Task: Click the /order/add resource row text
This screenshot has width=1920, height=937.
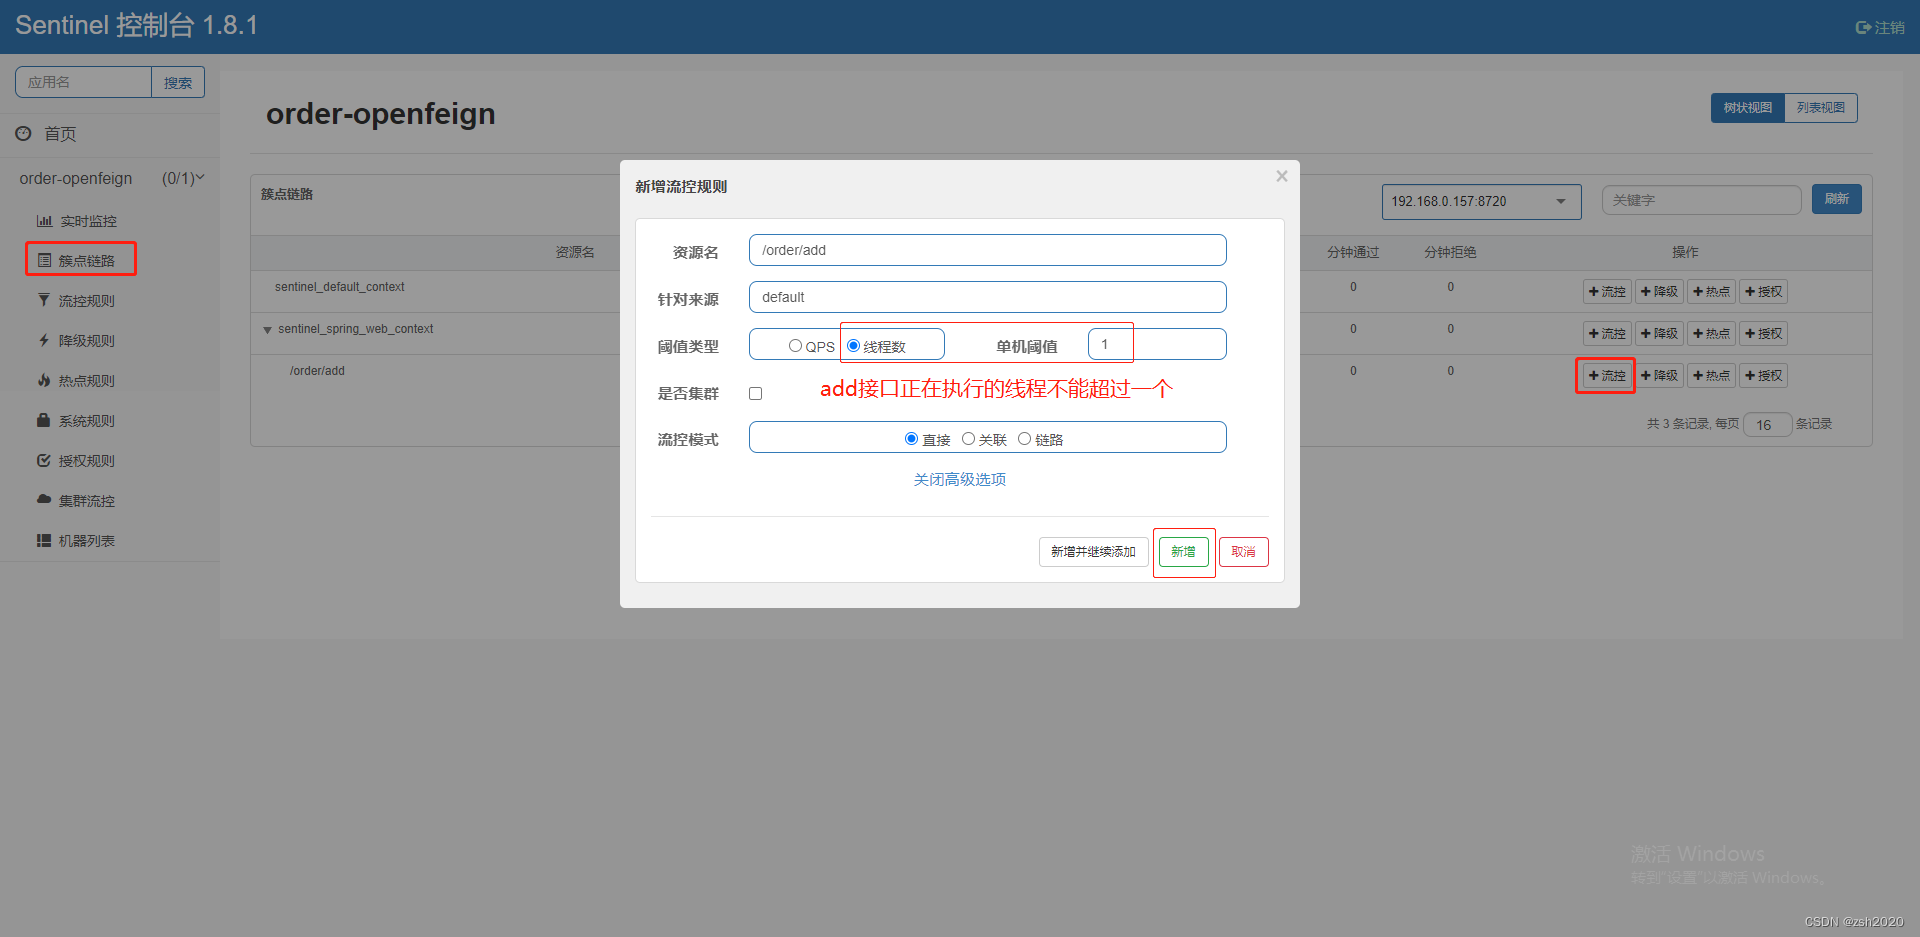Action: (x=317, y=371)
